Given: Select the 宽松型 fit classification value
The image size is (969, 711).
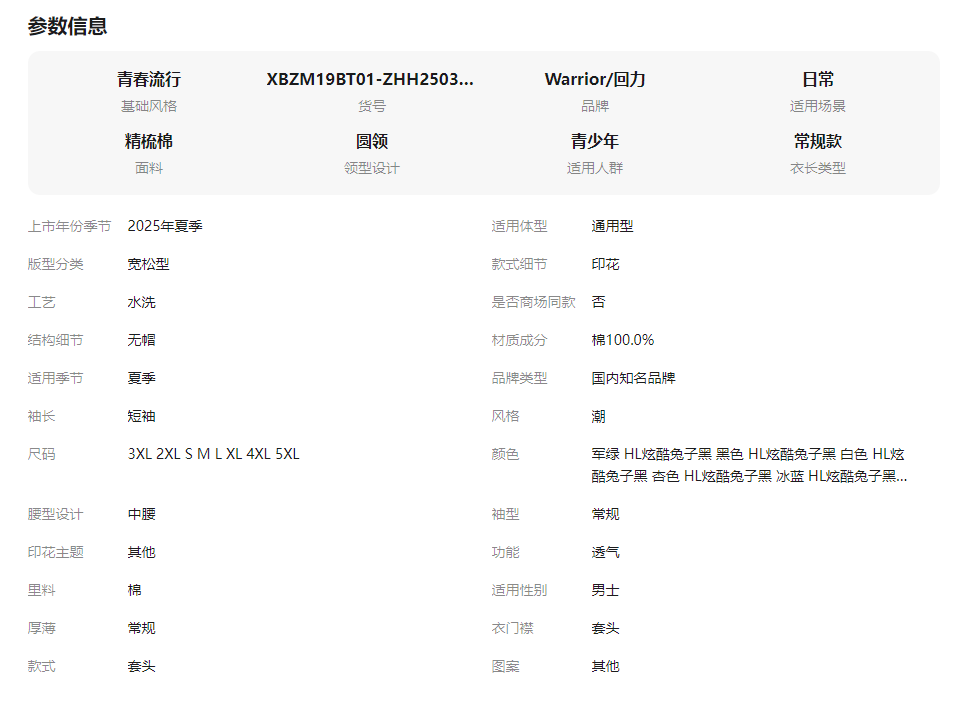Looking at the screenshot, I should pos(148,264).
